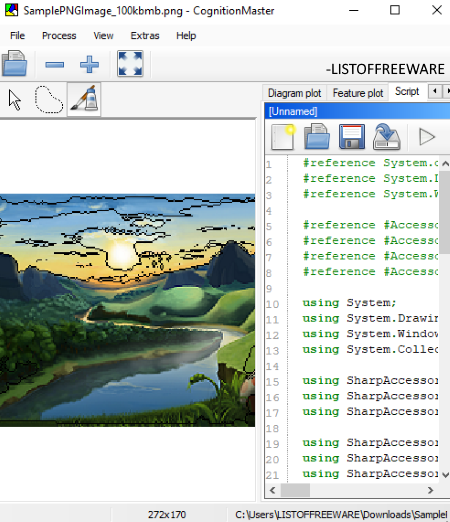The image size is (450, 522).
Task: Switch to the Feature plot tab
Action: [x=358, y=93]
